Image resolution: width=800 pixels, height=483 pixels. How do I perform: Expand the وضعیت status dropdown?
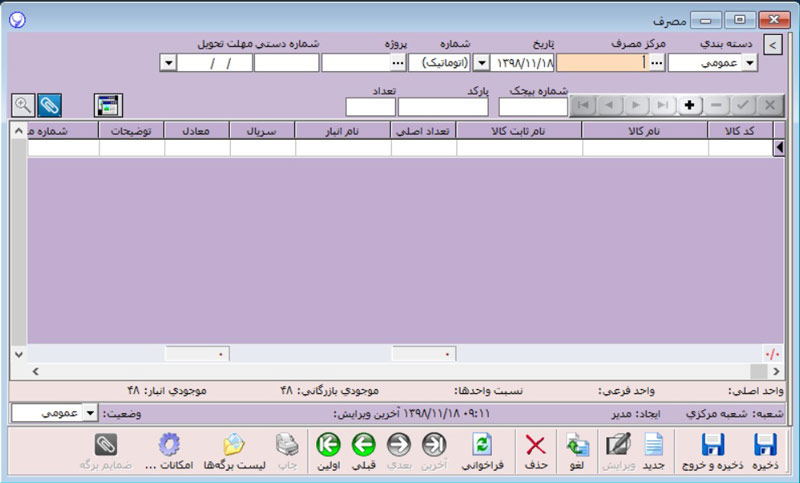89,413
